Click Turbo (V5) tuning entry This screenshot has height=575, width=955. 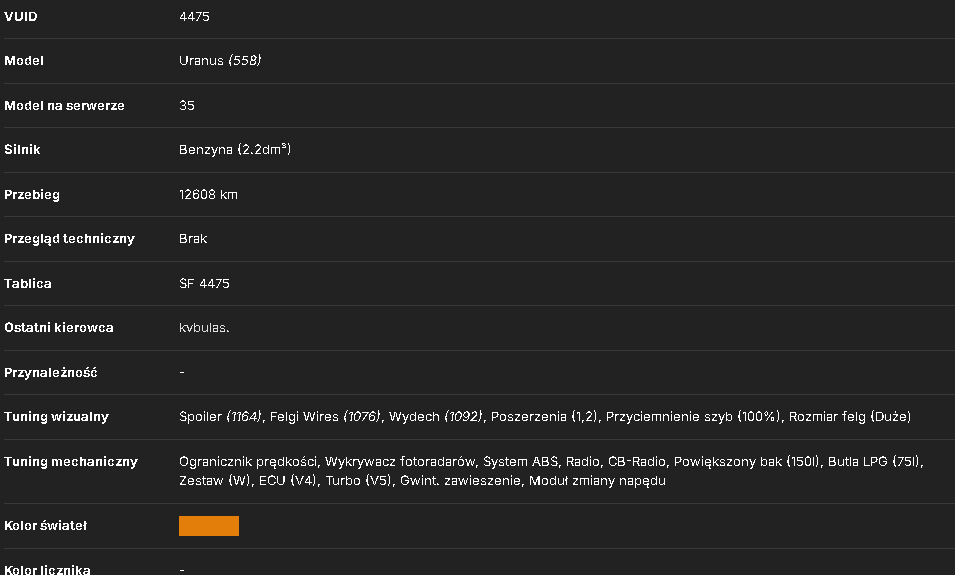(358, 481)
